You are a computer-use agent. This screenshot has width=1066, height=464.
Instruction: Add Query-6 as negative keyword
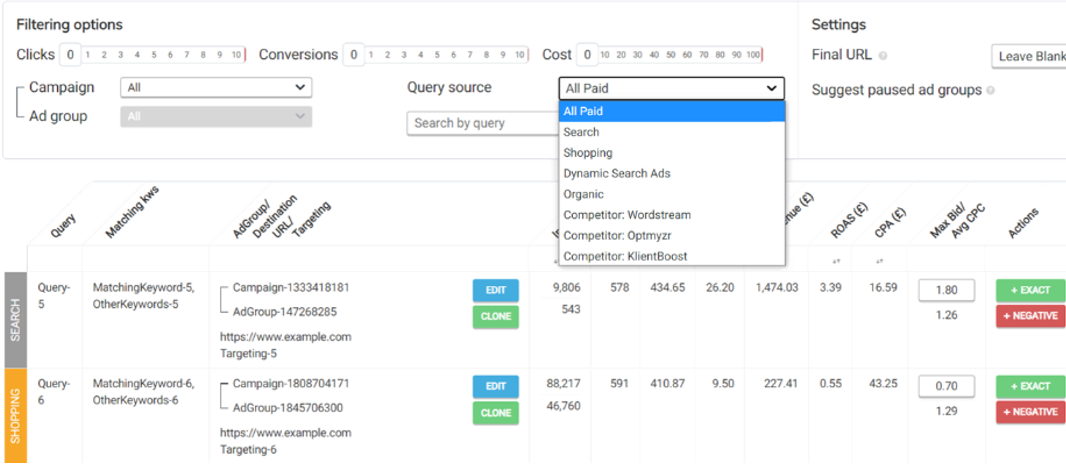pos(1030,412)
